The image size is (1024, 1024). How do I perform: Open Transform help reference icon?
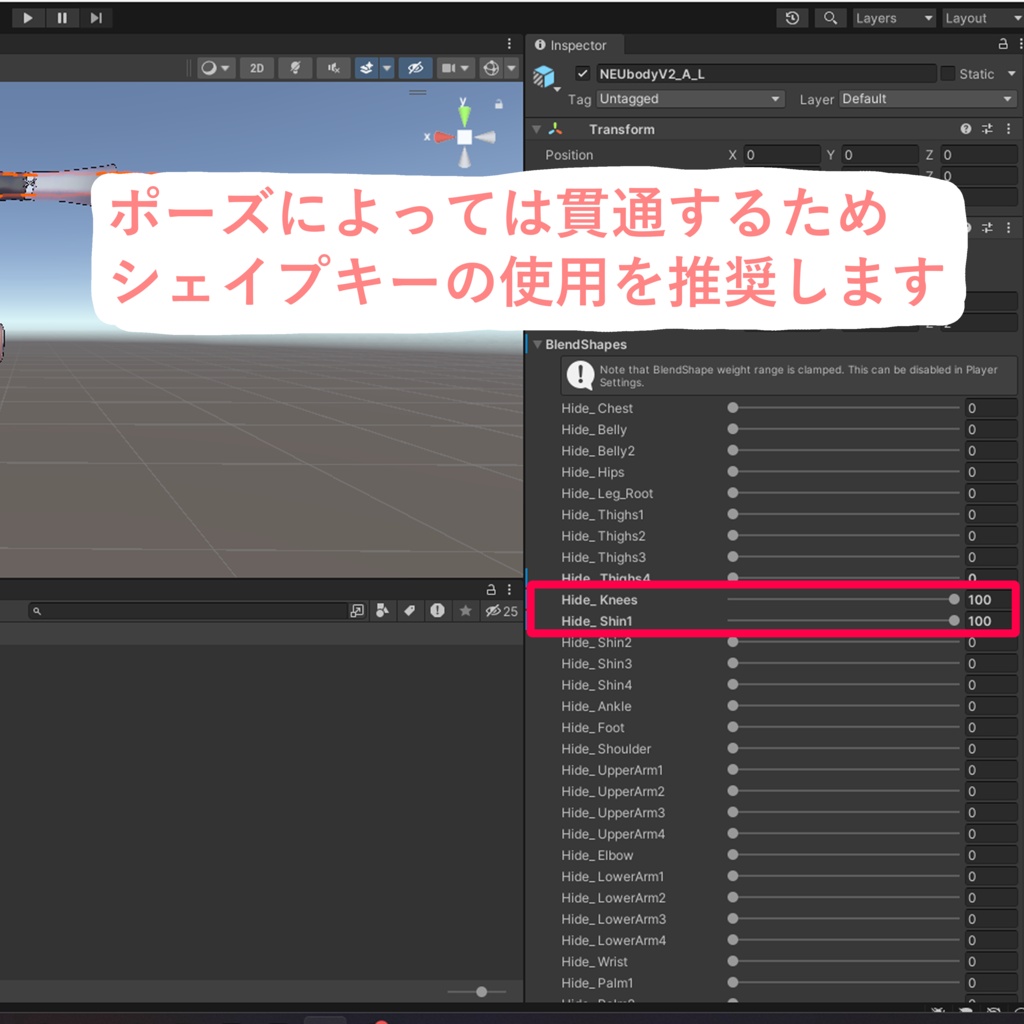(965, 129)
